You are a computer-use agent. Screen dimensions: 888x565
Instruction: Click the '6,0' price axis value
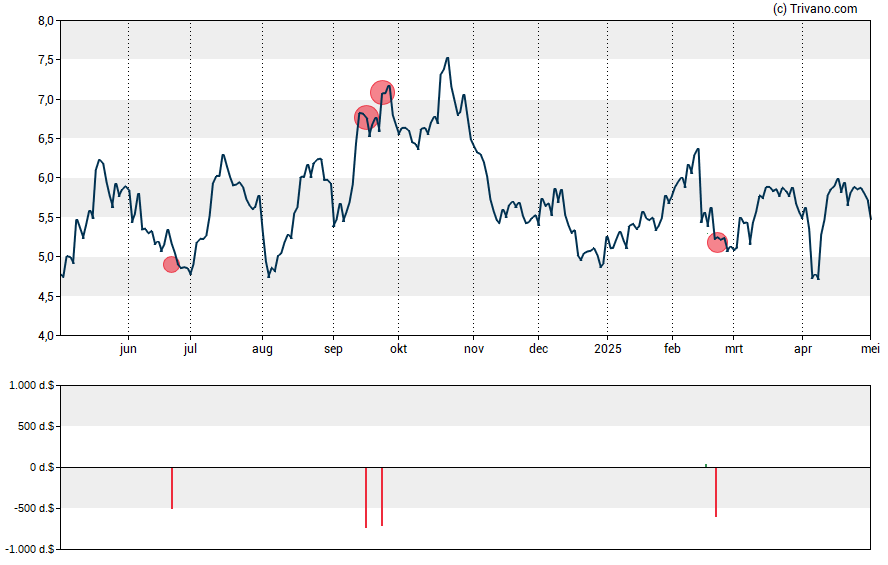46,178
